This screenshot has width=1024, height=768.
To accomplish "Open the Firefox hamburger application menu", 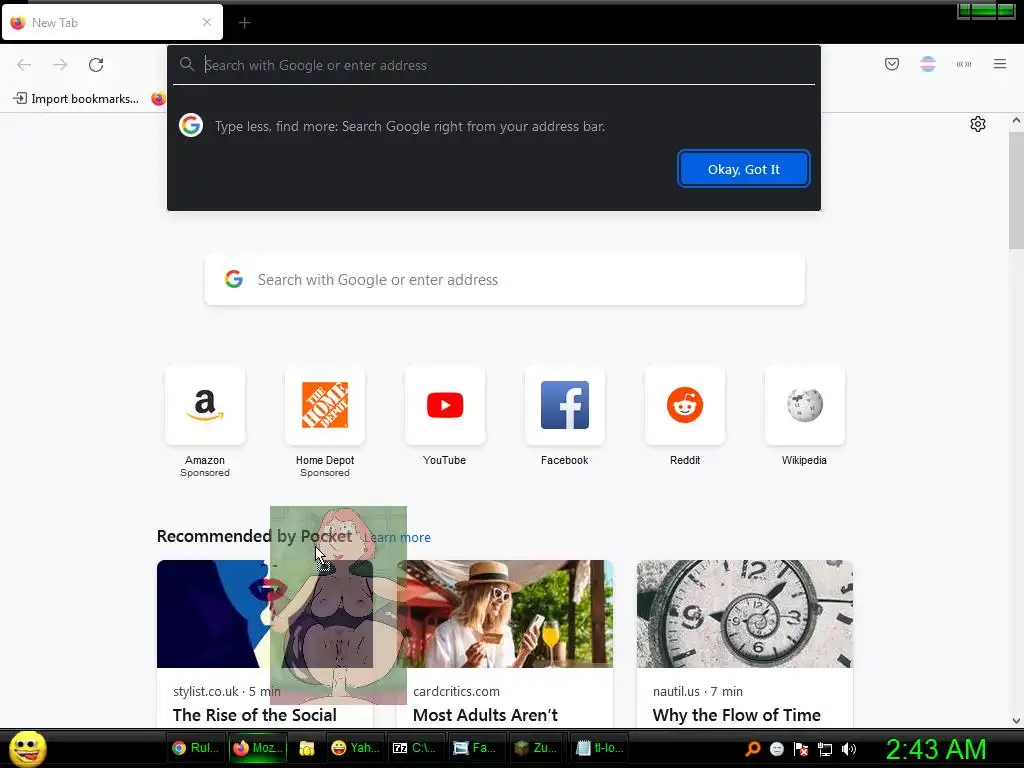I will (x=1000, y=64).
